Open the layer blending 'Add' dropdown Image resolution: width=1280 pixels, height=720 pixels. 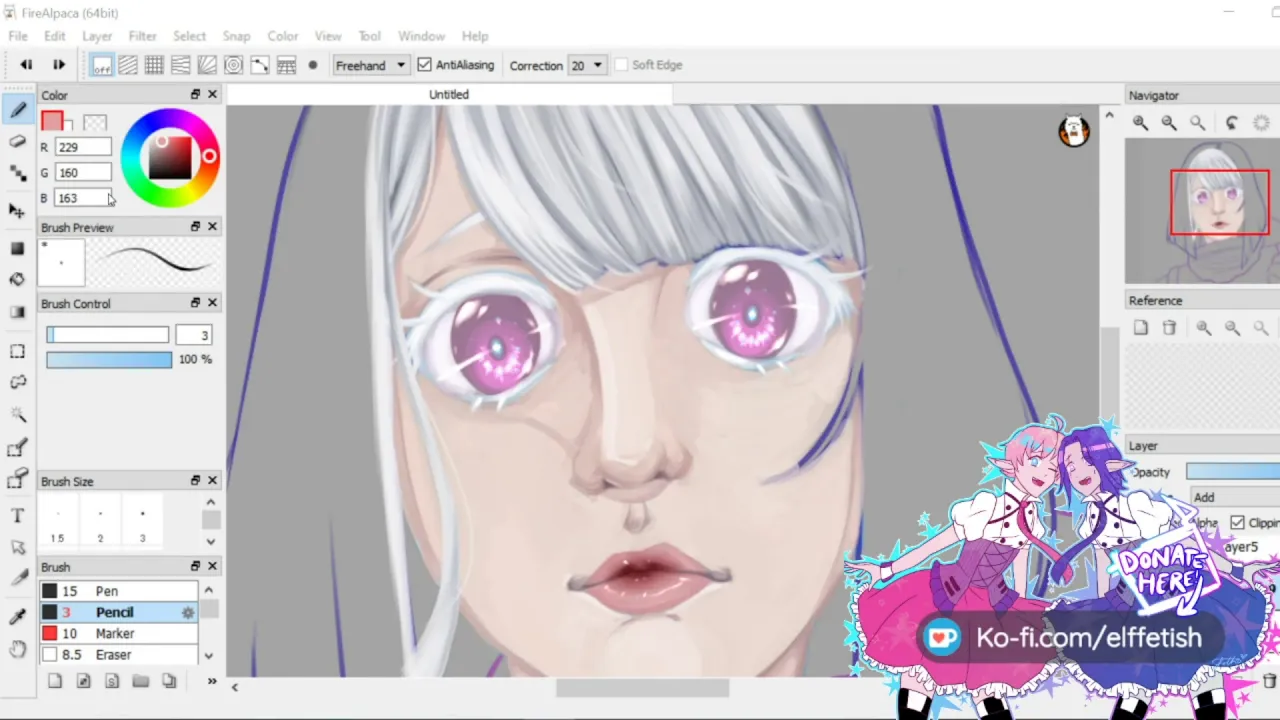1234,497
